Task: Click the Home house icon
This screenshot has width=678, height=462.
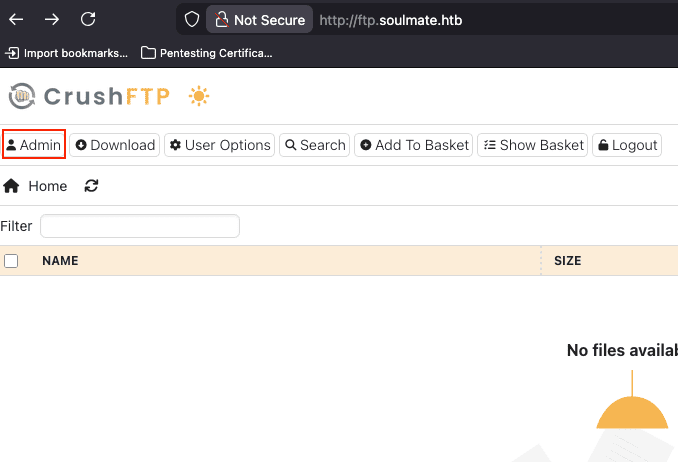Action: pos(12,186)
